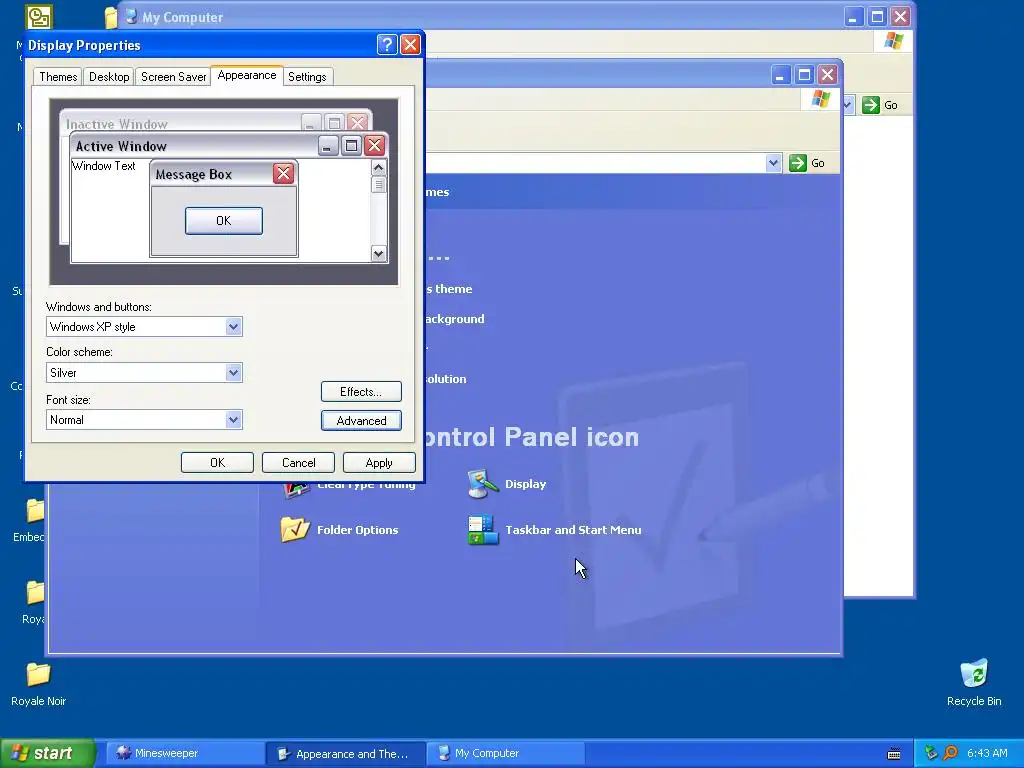
Task: Click the magnifier icon in system tray
Action: pos(950,753)
